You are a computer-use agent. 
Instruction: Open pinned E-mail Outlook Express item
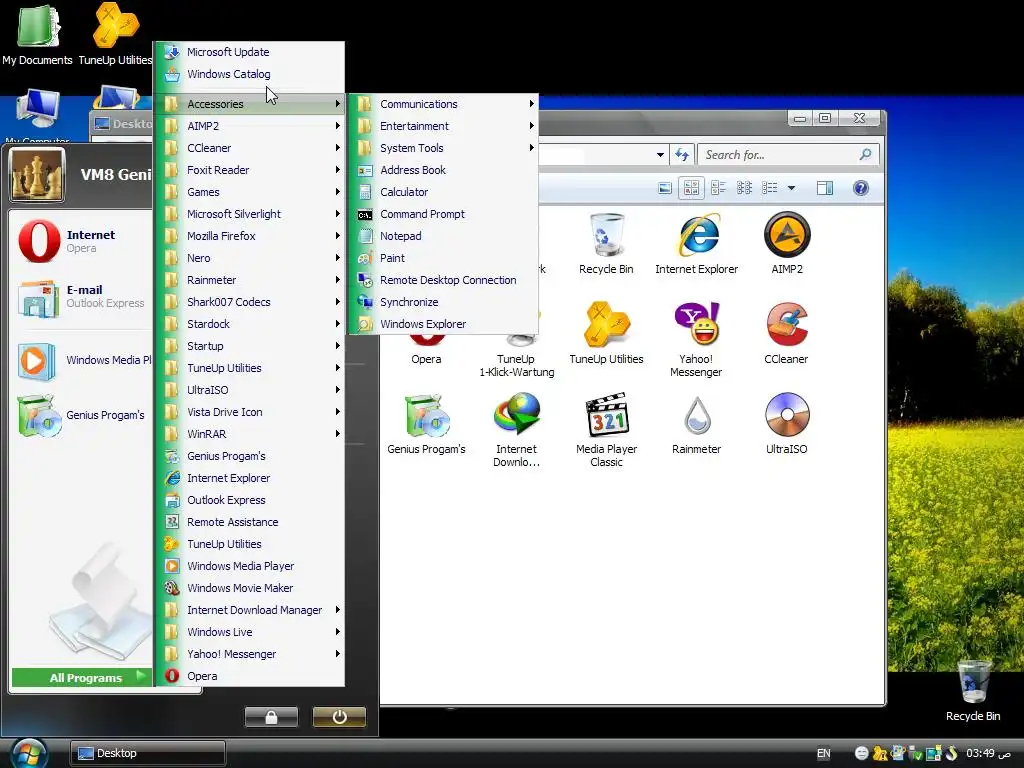click(x=82, y=296)
